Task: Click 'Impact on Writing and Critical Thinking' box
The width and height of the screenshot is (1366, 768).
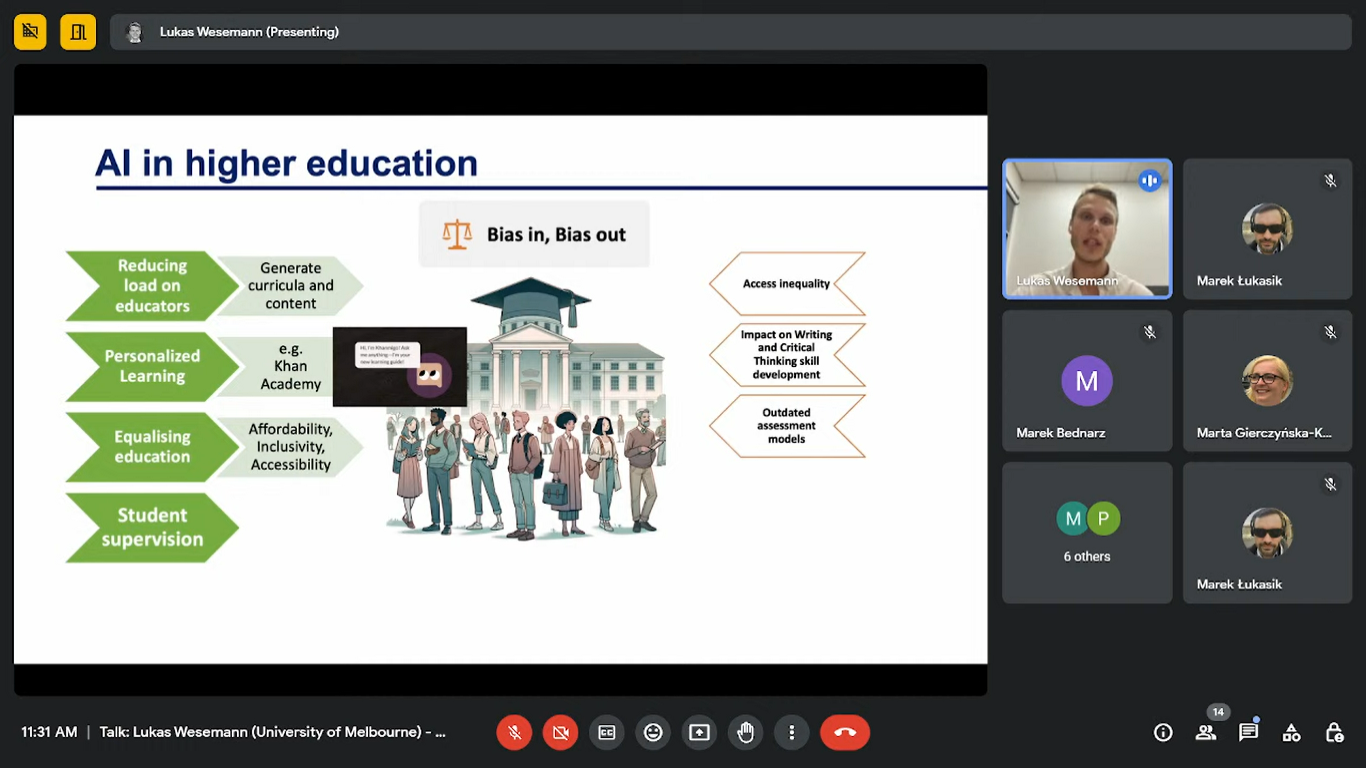Action: 787,355
